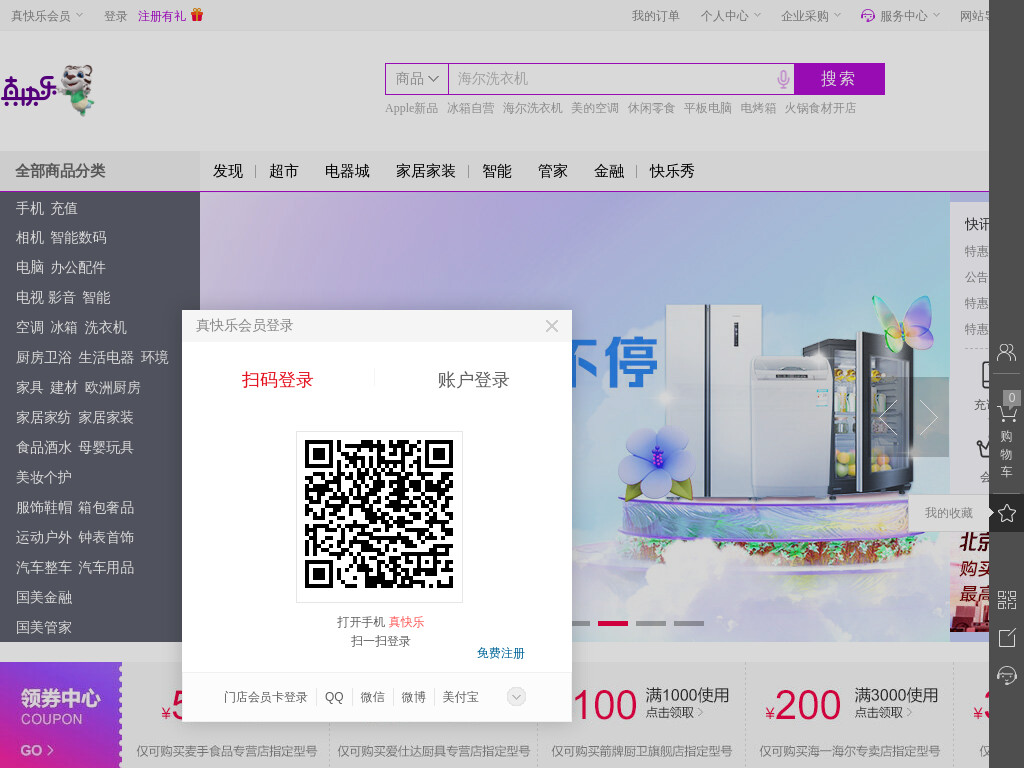Click the 注册有礼 link
Image resolution: width=1024 pixels, height=768 pixels.
coord(162,16)
